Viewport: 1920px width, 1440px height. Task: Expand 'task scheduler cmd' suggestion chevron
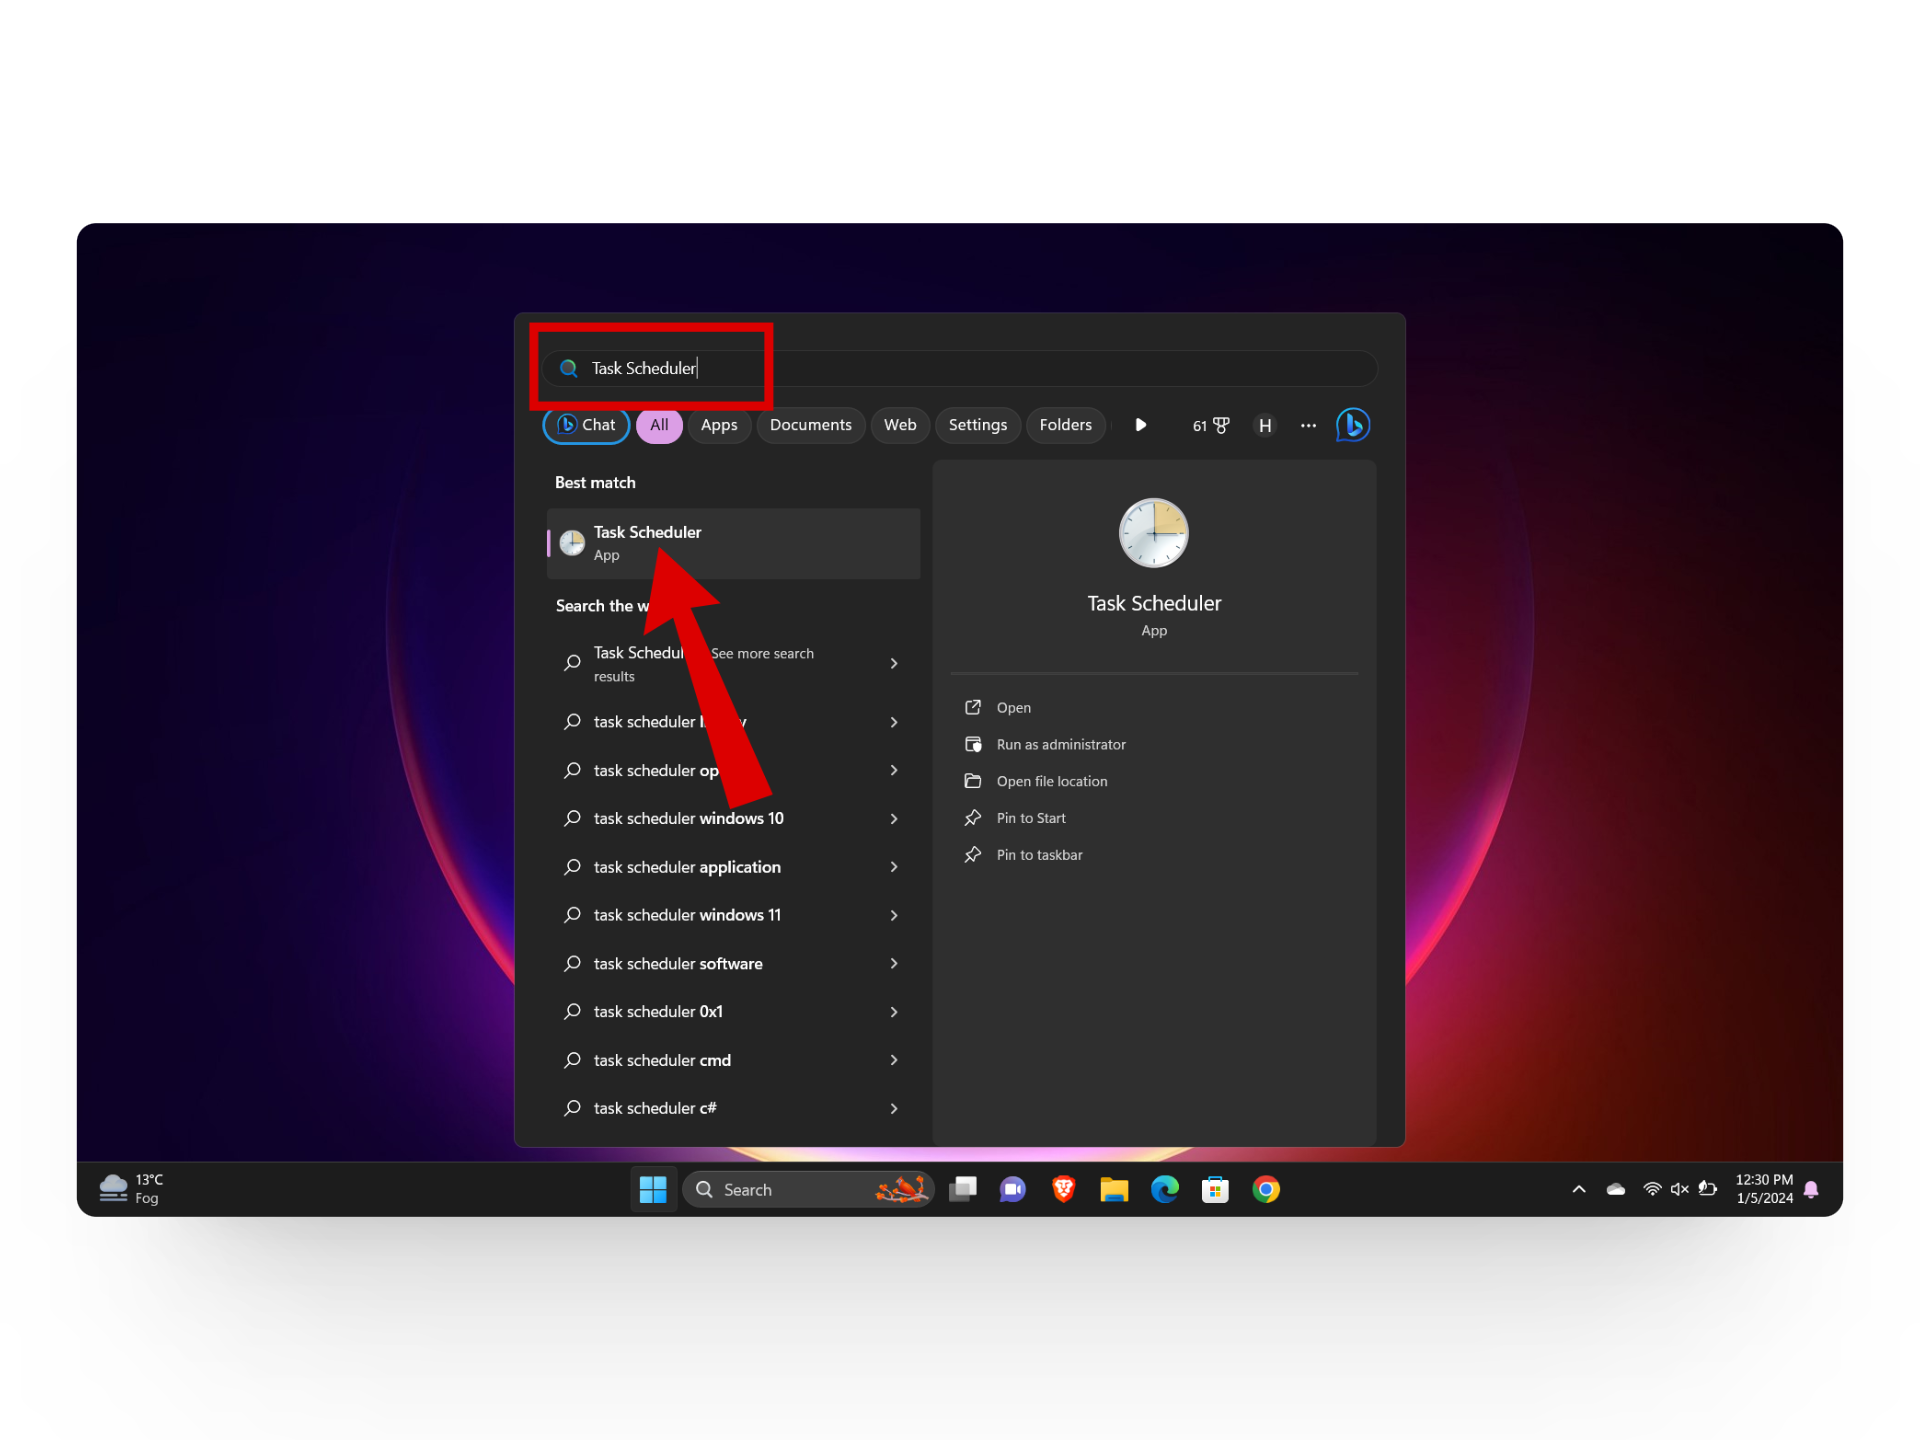tap(894, 1060)
